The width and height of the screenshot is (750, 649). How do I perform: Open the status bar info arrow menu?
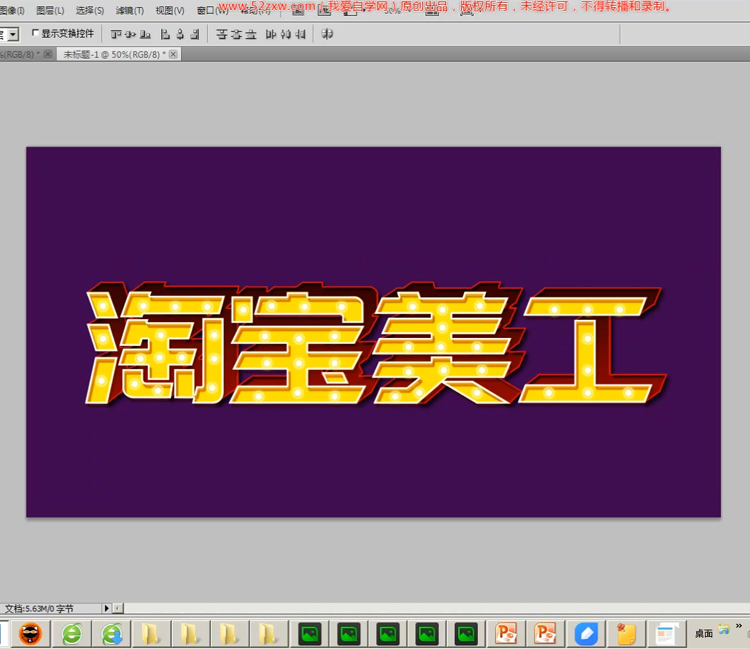pos(106,608)
